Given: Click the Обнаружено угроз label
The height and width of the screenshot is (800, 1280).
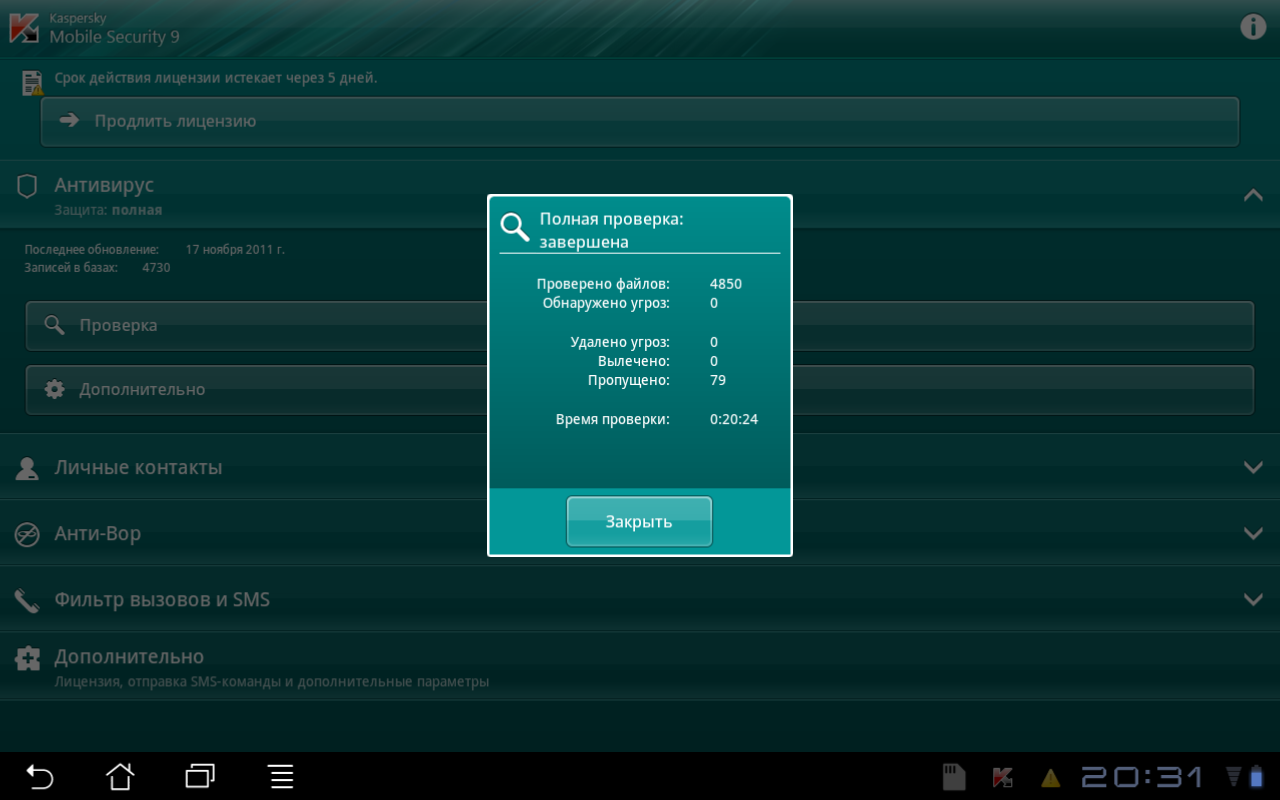Looking at the screenshot, I should 606,303.
